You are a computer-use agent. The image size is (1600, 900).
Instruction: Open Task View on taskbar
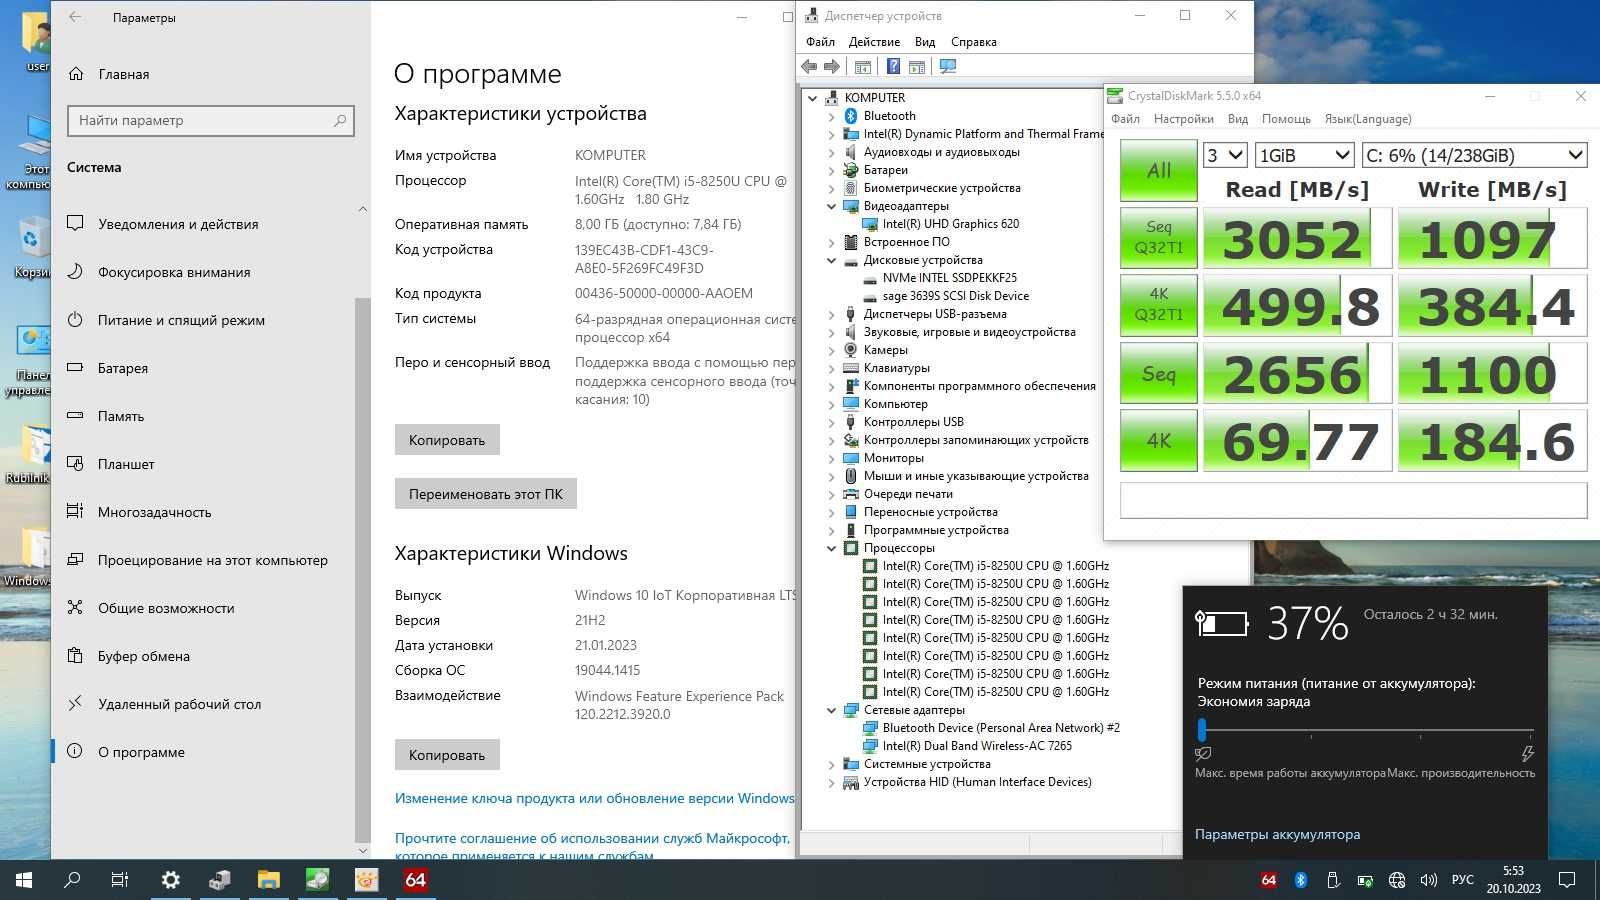pos(120,880)
